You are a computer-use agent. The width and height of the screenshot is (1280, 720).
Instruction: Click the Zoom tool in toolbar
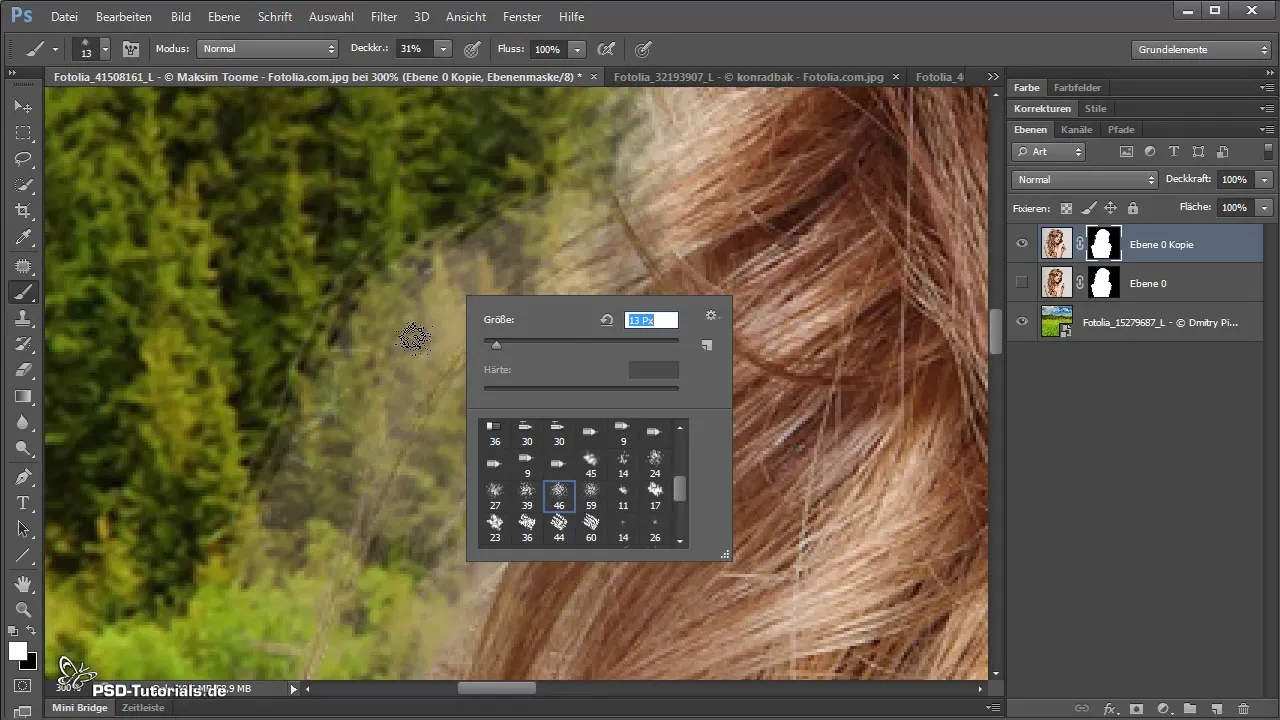click(22, 609)
